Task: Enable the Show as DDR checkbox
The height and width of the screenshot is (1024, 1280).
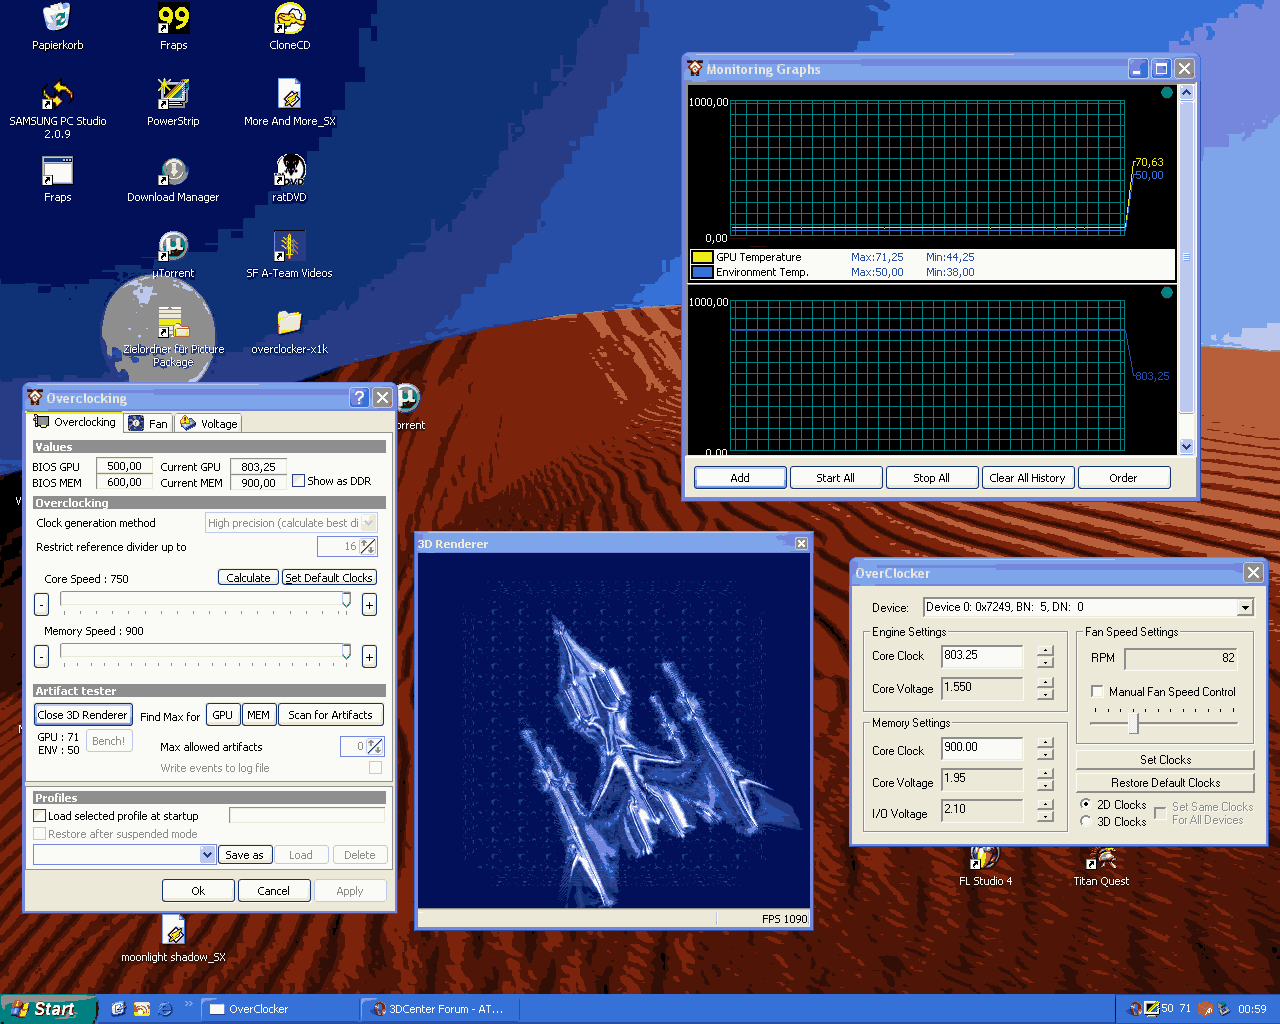Action: click(x=298, y=481)
